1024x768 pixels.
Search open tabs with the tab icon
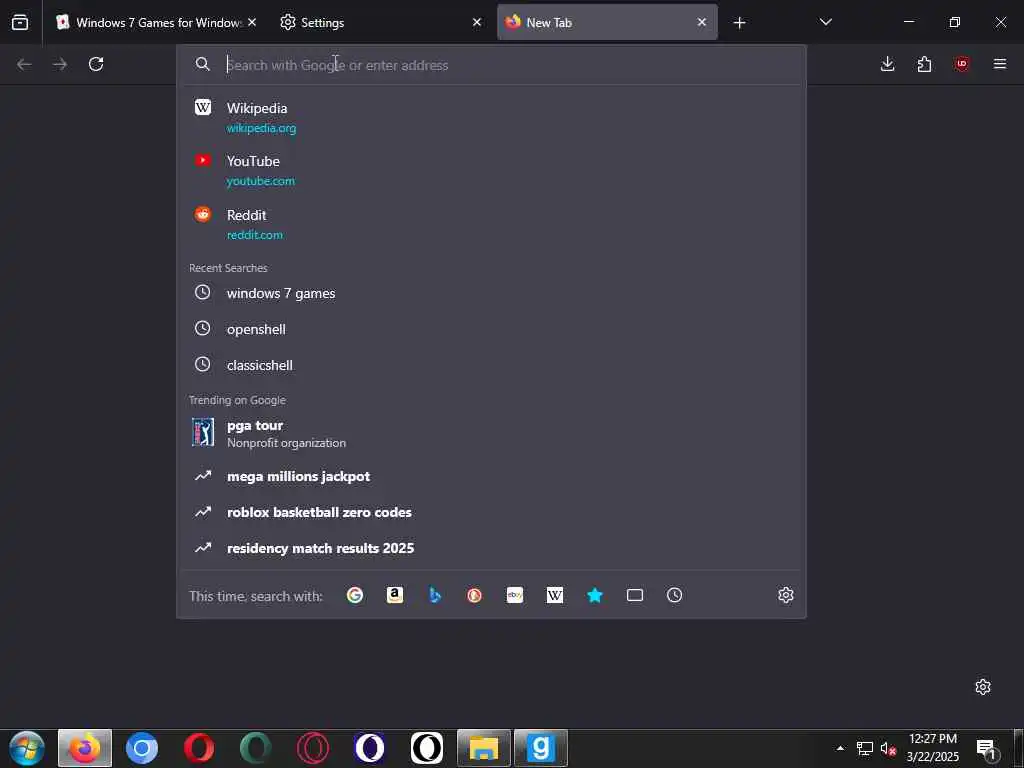coord(635,595)
